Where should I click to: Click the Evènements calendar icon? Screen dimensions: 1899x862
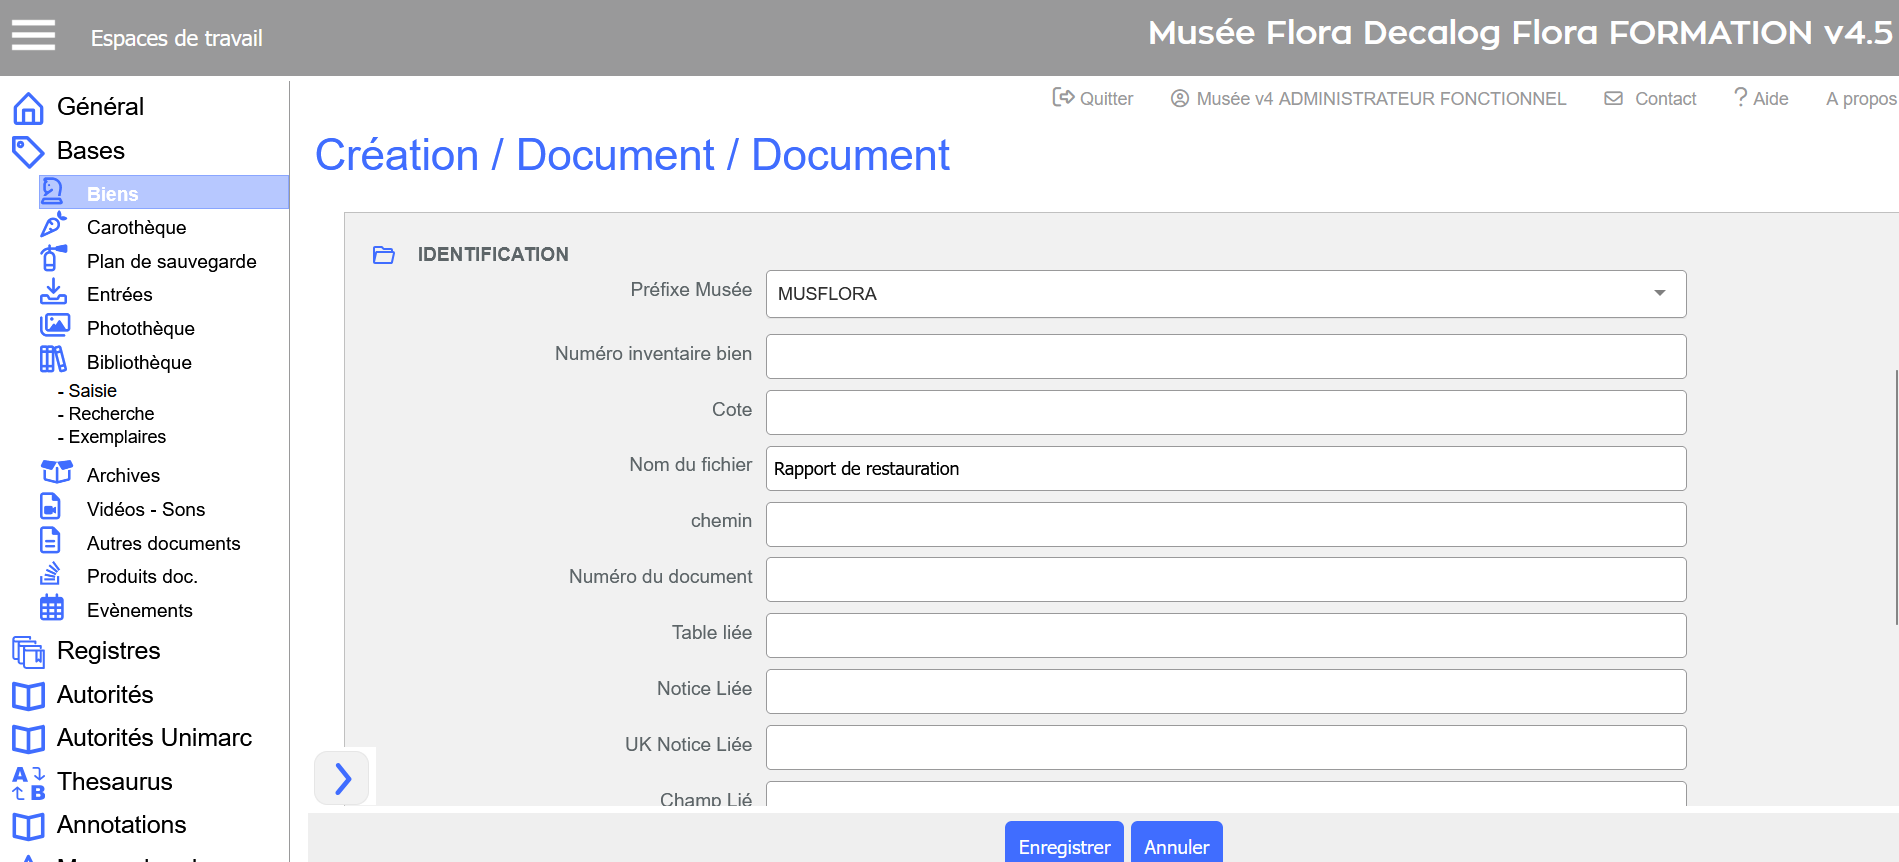52,608
